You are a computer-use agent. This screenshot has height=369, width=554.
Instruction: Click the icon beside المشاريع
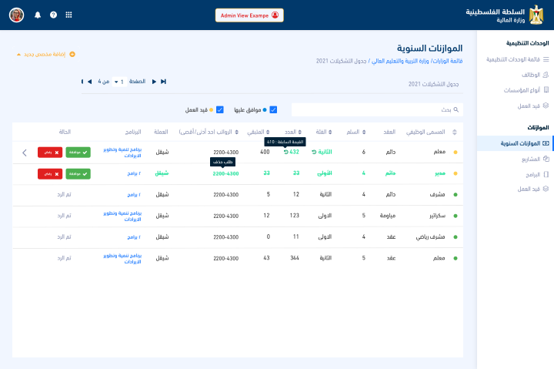click(x=546, y=159)
